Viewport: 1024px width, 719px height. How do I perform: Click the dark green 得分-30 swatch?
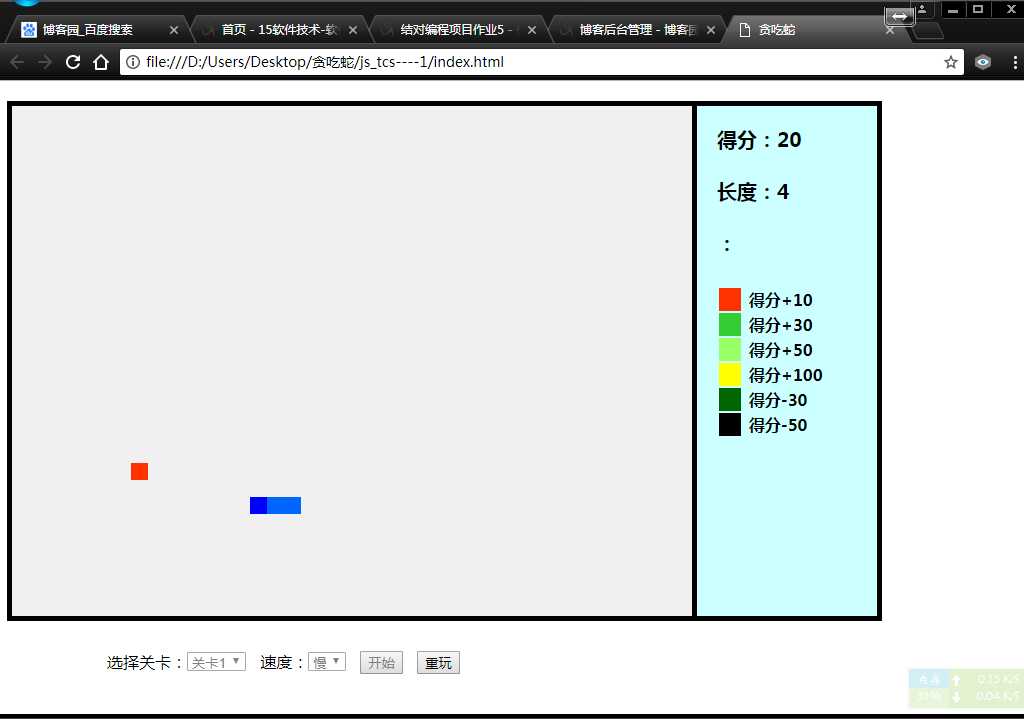(729, 400)
